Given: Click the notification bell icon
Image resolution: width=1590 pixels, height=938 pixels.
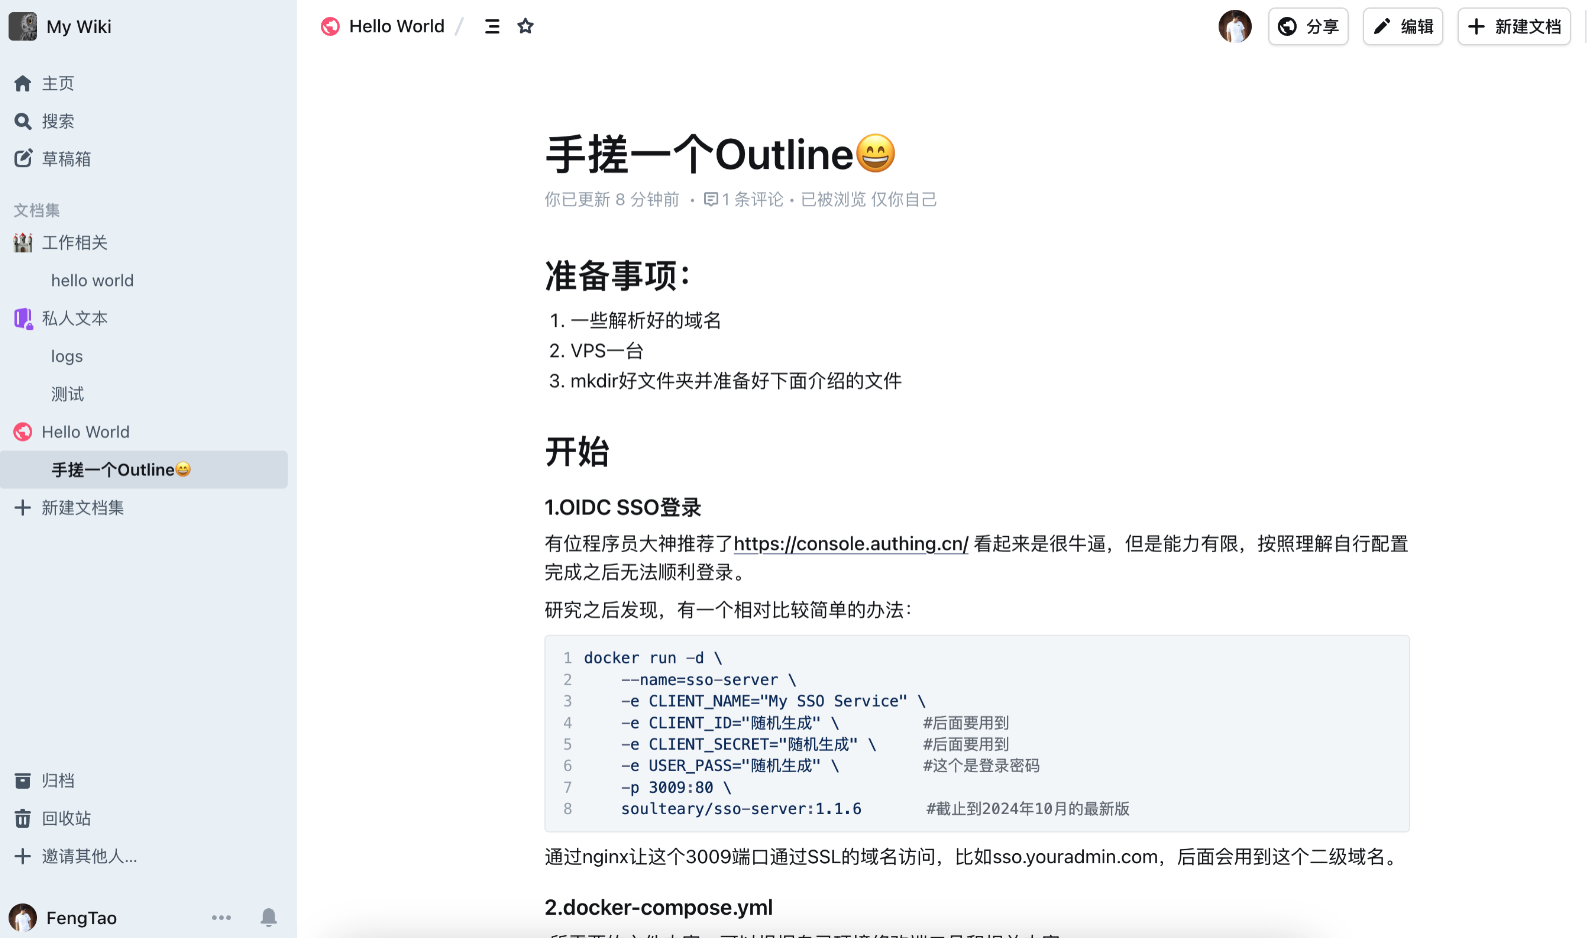Looking at the screenshot, I should (268, 917).
